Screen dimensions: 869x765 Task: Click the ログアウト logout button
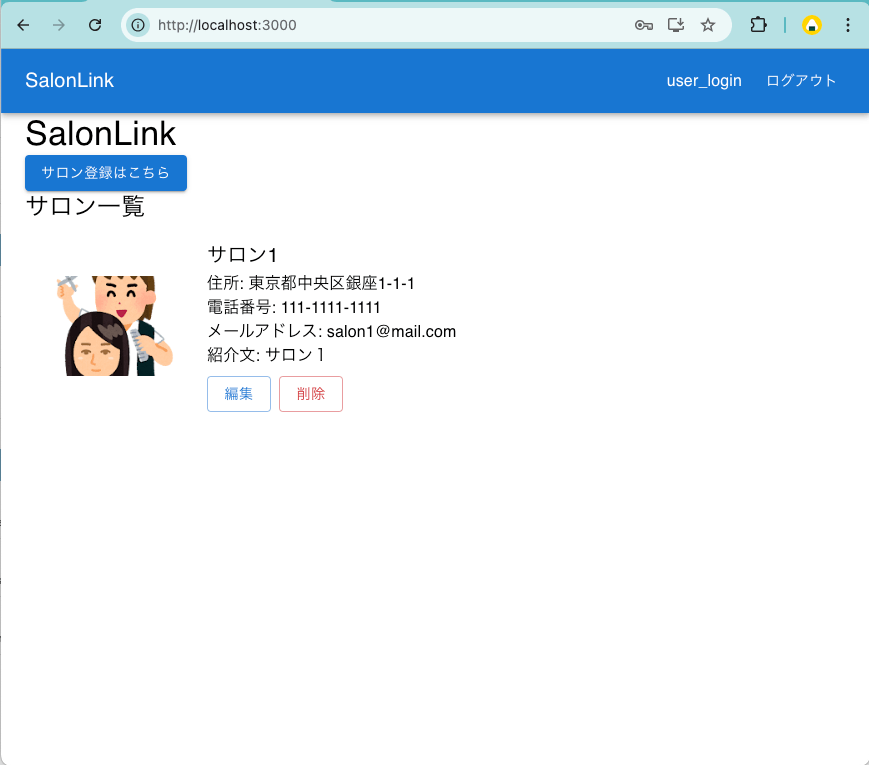[801, 81]
